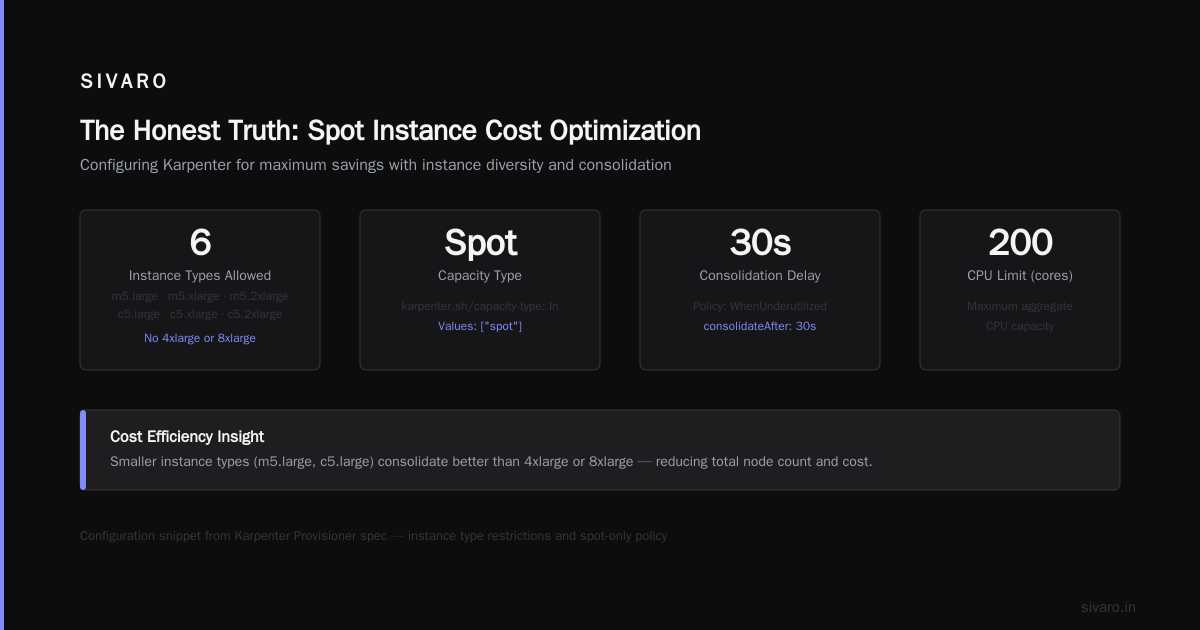Click the "Maximum aggregate" text

click(x=1020, y=306)
